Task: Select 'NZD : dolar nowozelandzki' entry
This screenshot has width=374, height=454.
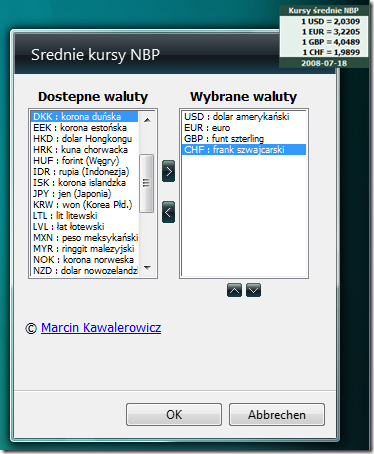Action: [84, 270]
